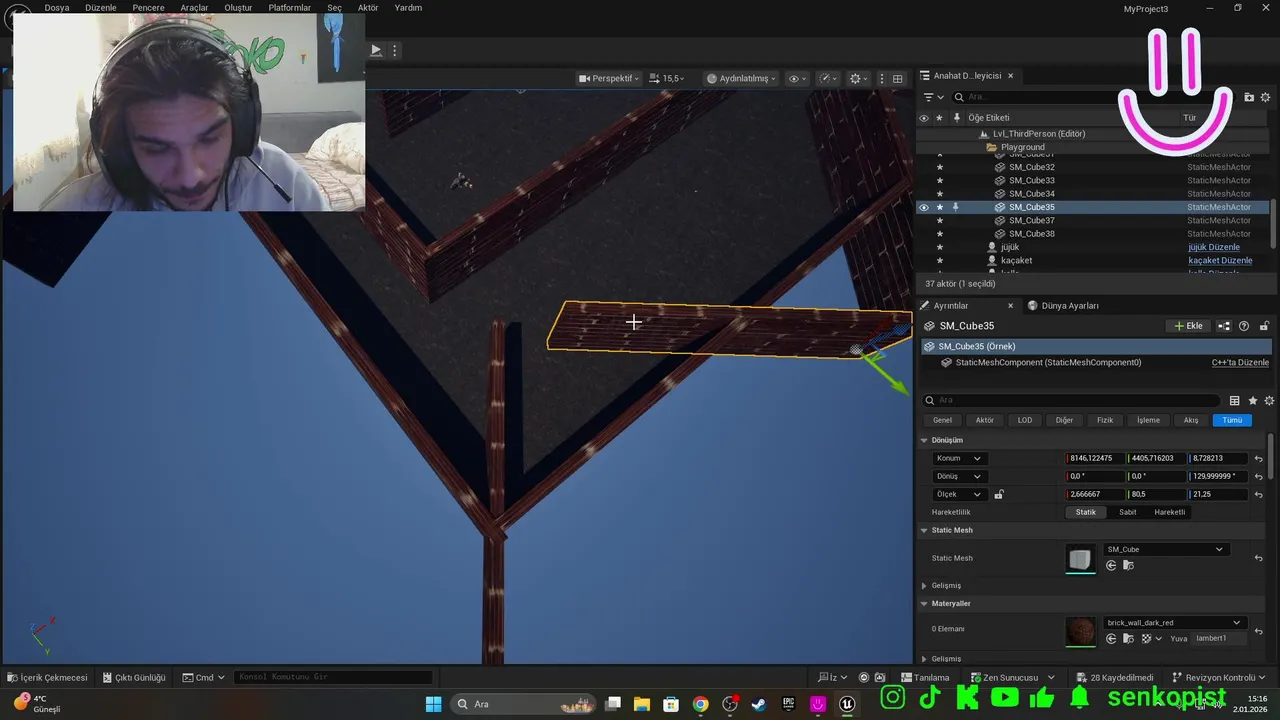Click the viewport layout grid icon

pyautogui.click(x=897, y=78)
